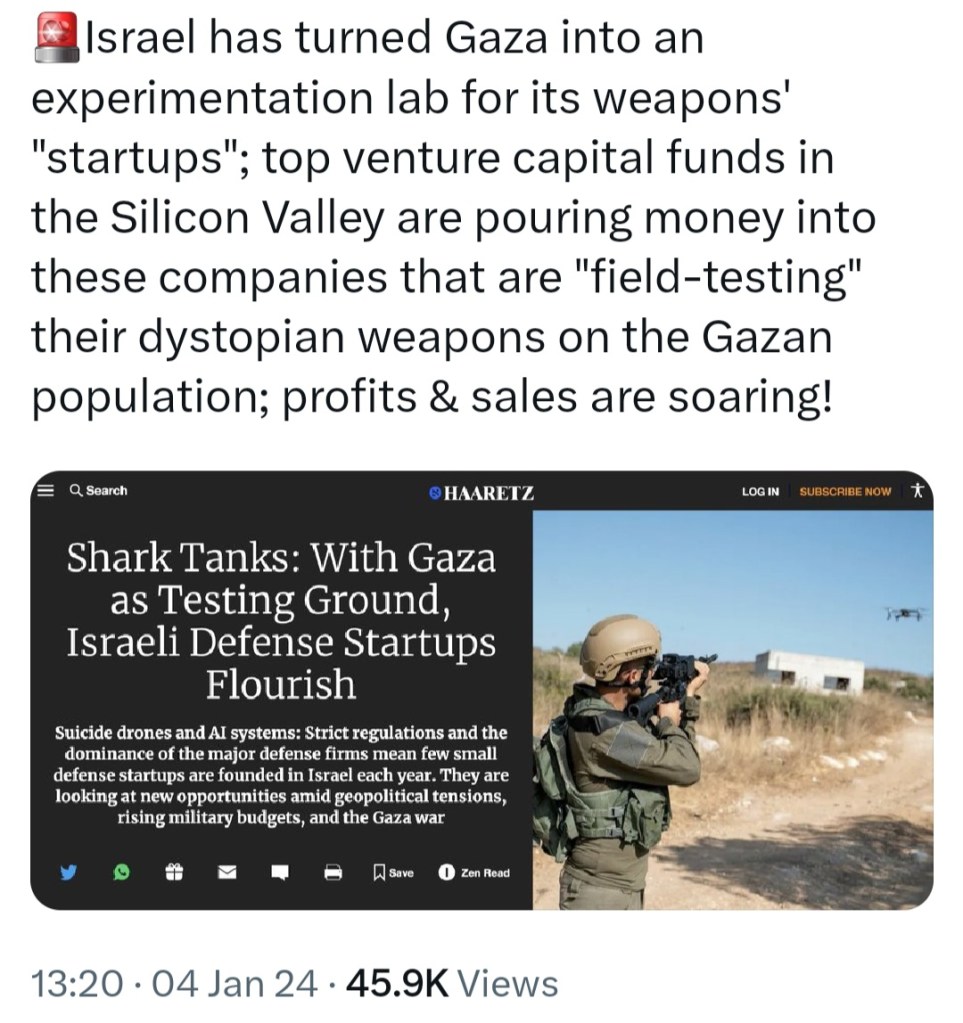The image size is (963, 1023).
Task: Open the hamburger menu on Haaretz
Action: pyautogui.click(x=44, y=491)
